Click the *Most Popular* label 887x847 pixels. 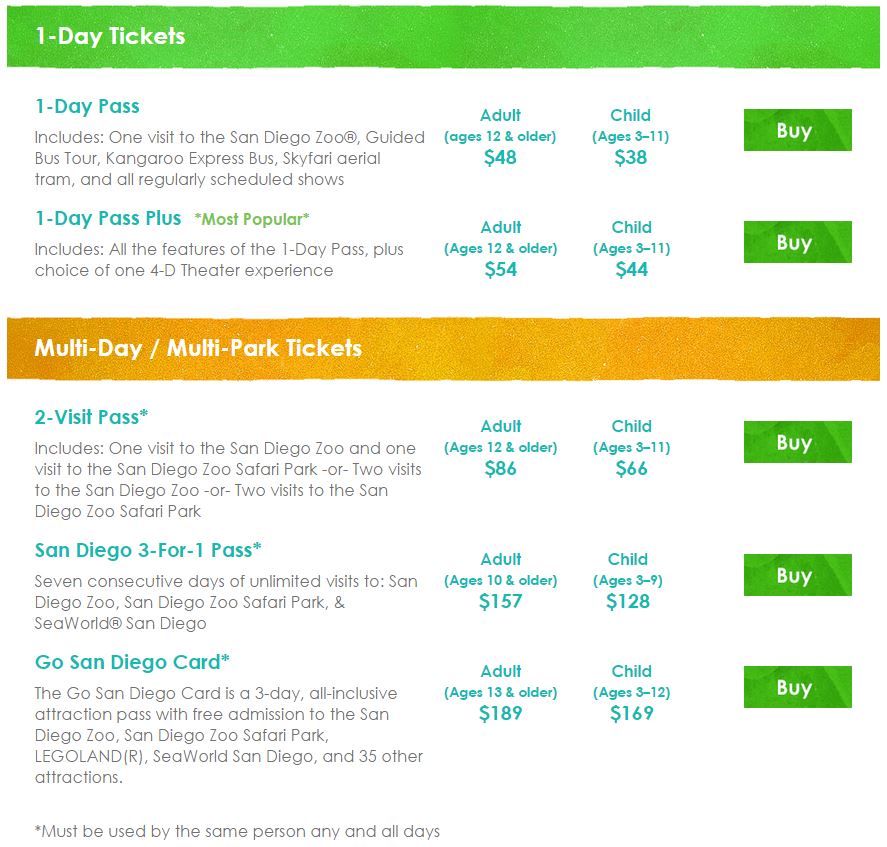click(x=252, y=220)
